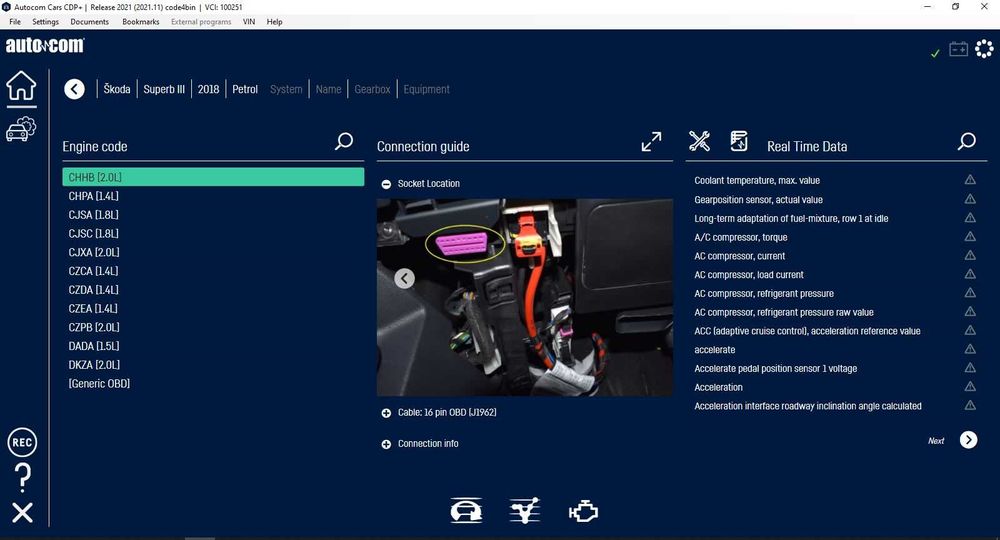The image size is (1000, 540).
Task: Open help question mark icon
Action: click(x=22, y=478)
